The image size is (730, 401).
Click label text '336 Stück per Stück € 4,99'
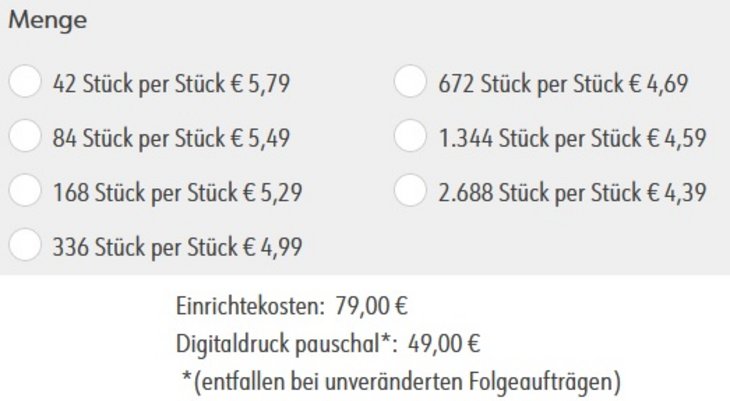tap(177, 247)
